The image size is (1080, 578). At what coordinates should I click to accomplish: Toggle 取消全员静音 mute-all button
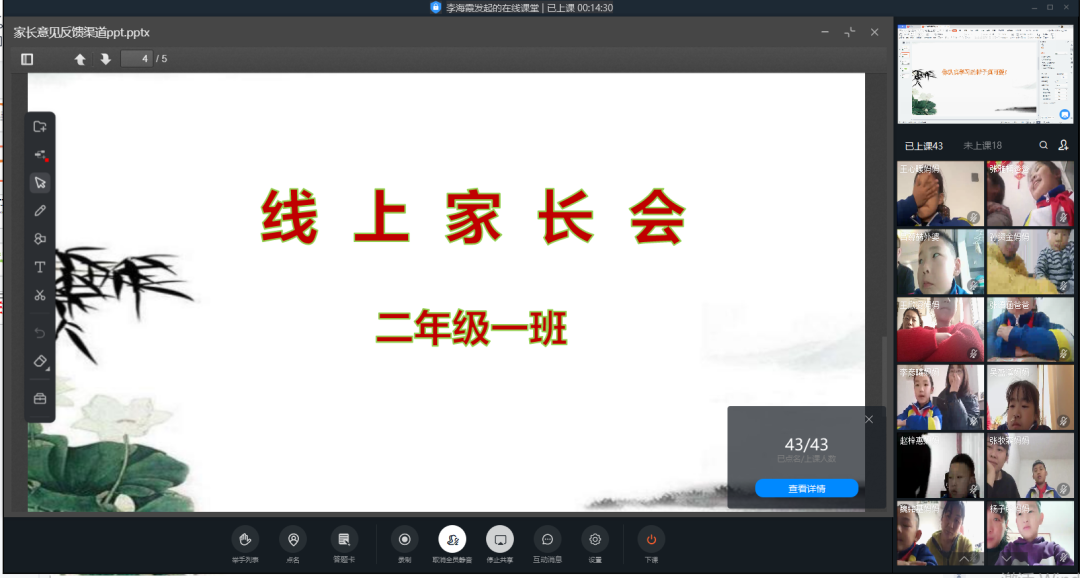(452, 540)
